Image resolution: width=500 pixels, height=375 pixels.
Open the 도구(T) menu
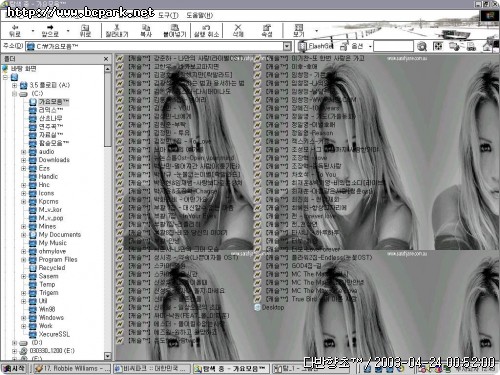coord(168,15)
